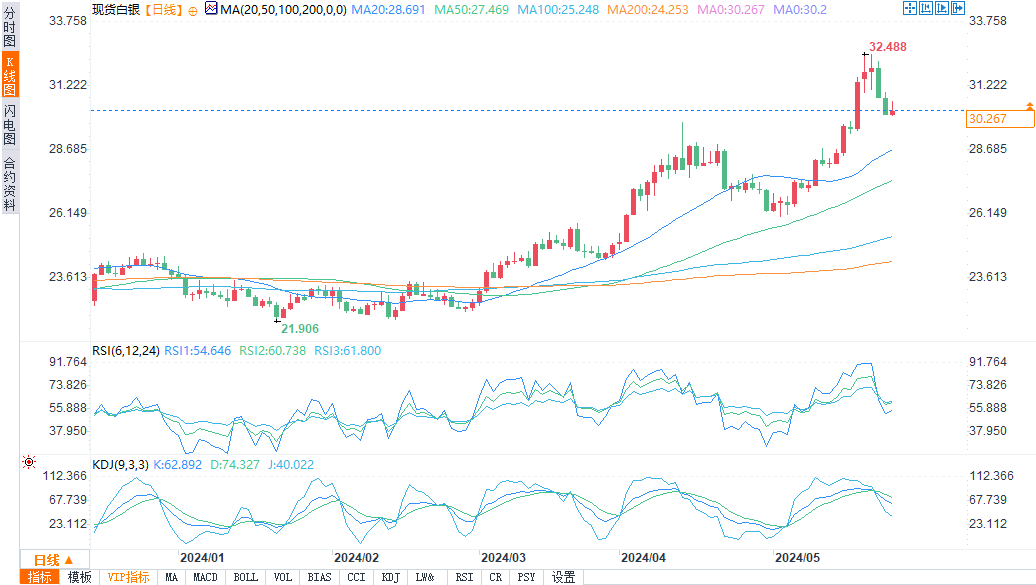Select the PSY indicator button
1036x585 pixels.
pyautogui.click(x=527, y=577)
